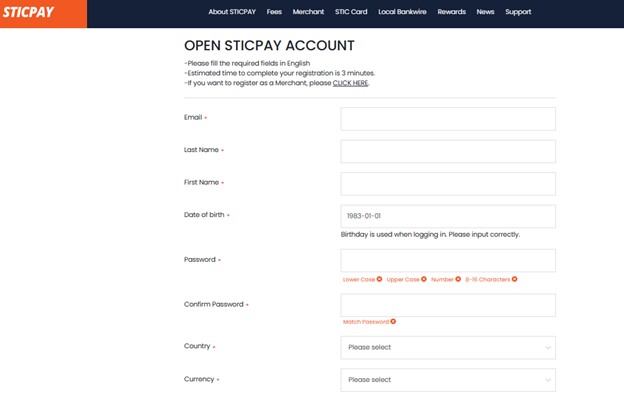Click the Number requirement X icon
This screenshot has height=393, width=624.
[458, 279]
